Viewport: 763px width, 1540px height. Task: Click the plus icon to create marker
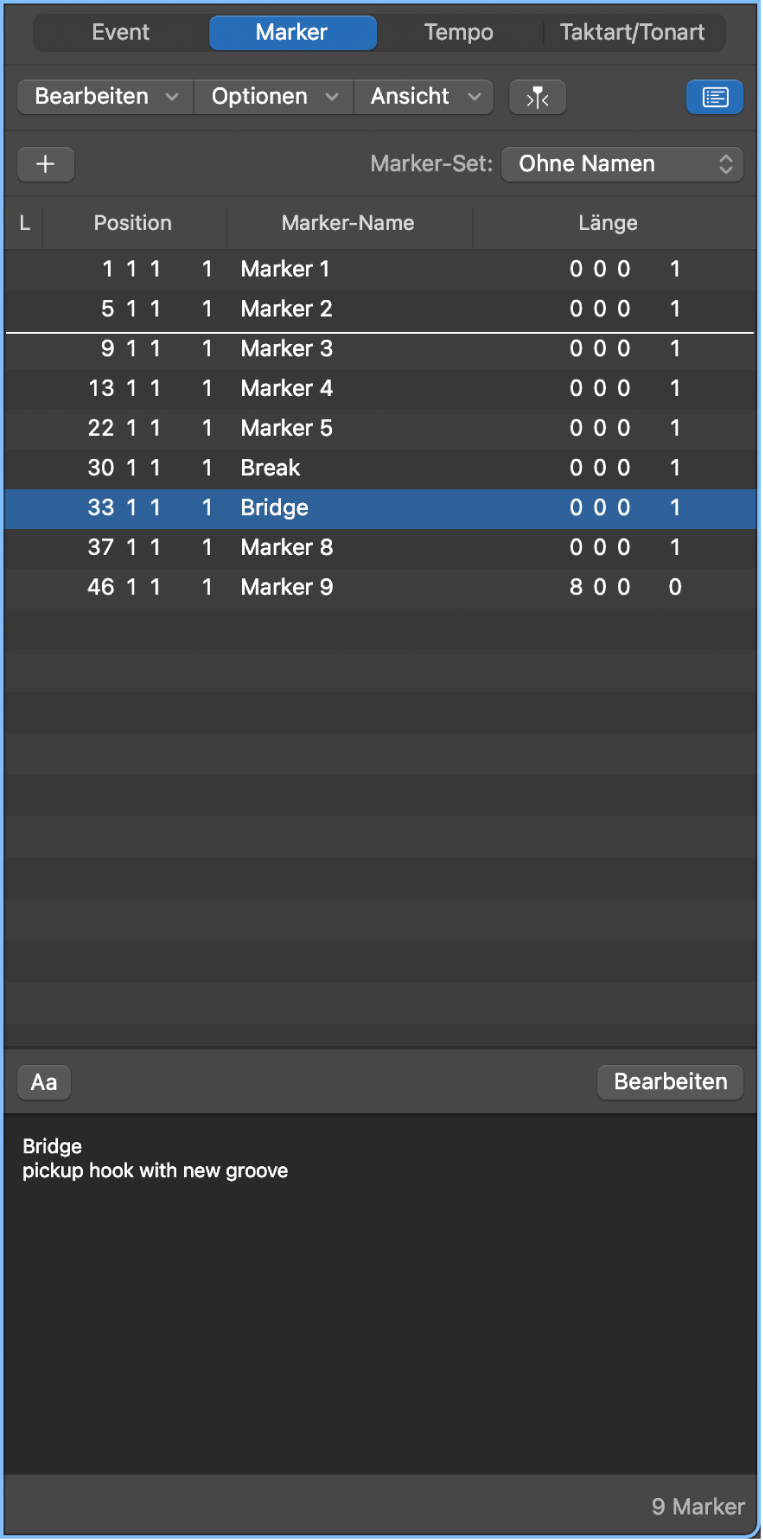pyautogui.click(x=45, y=164)
